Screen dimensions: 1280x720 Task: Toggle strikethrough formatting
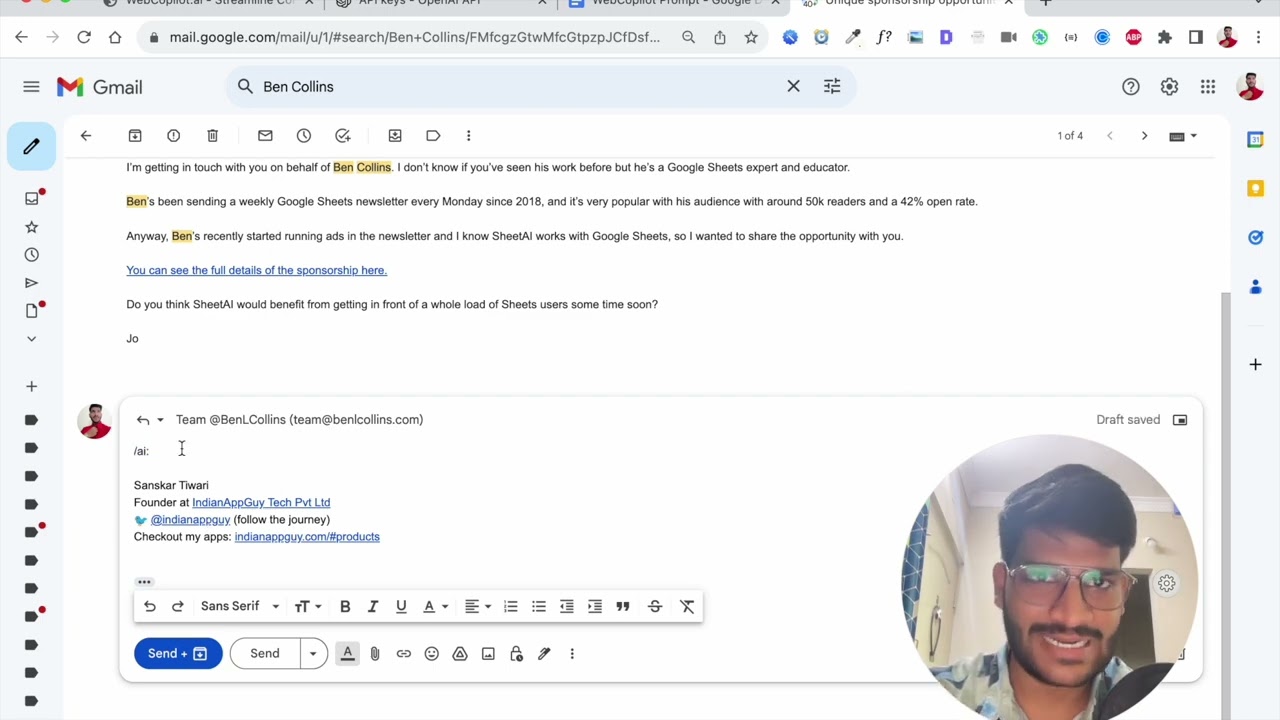click(x=655, y=606)
